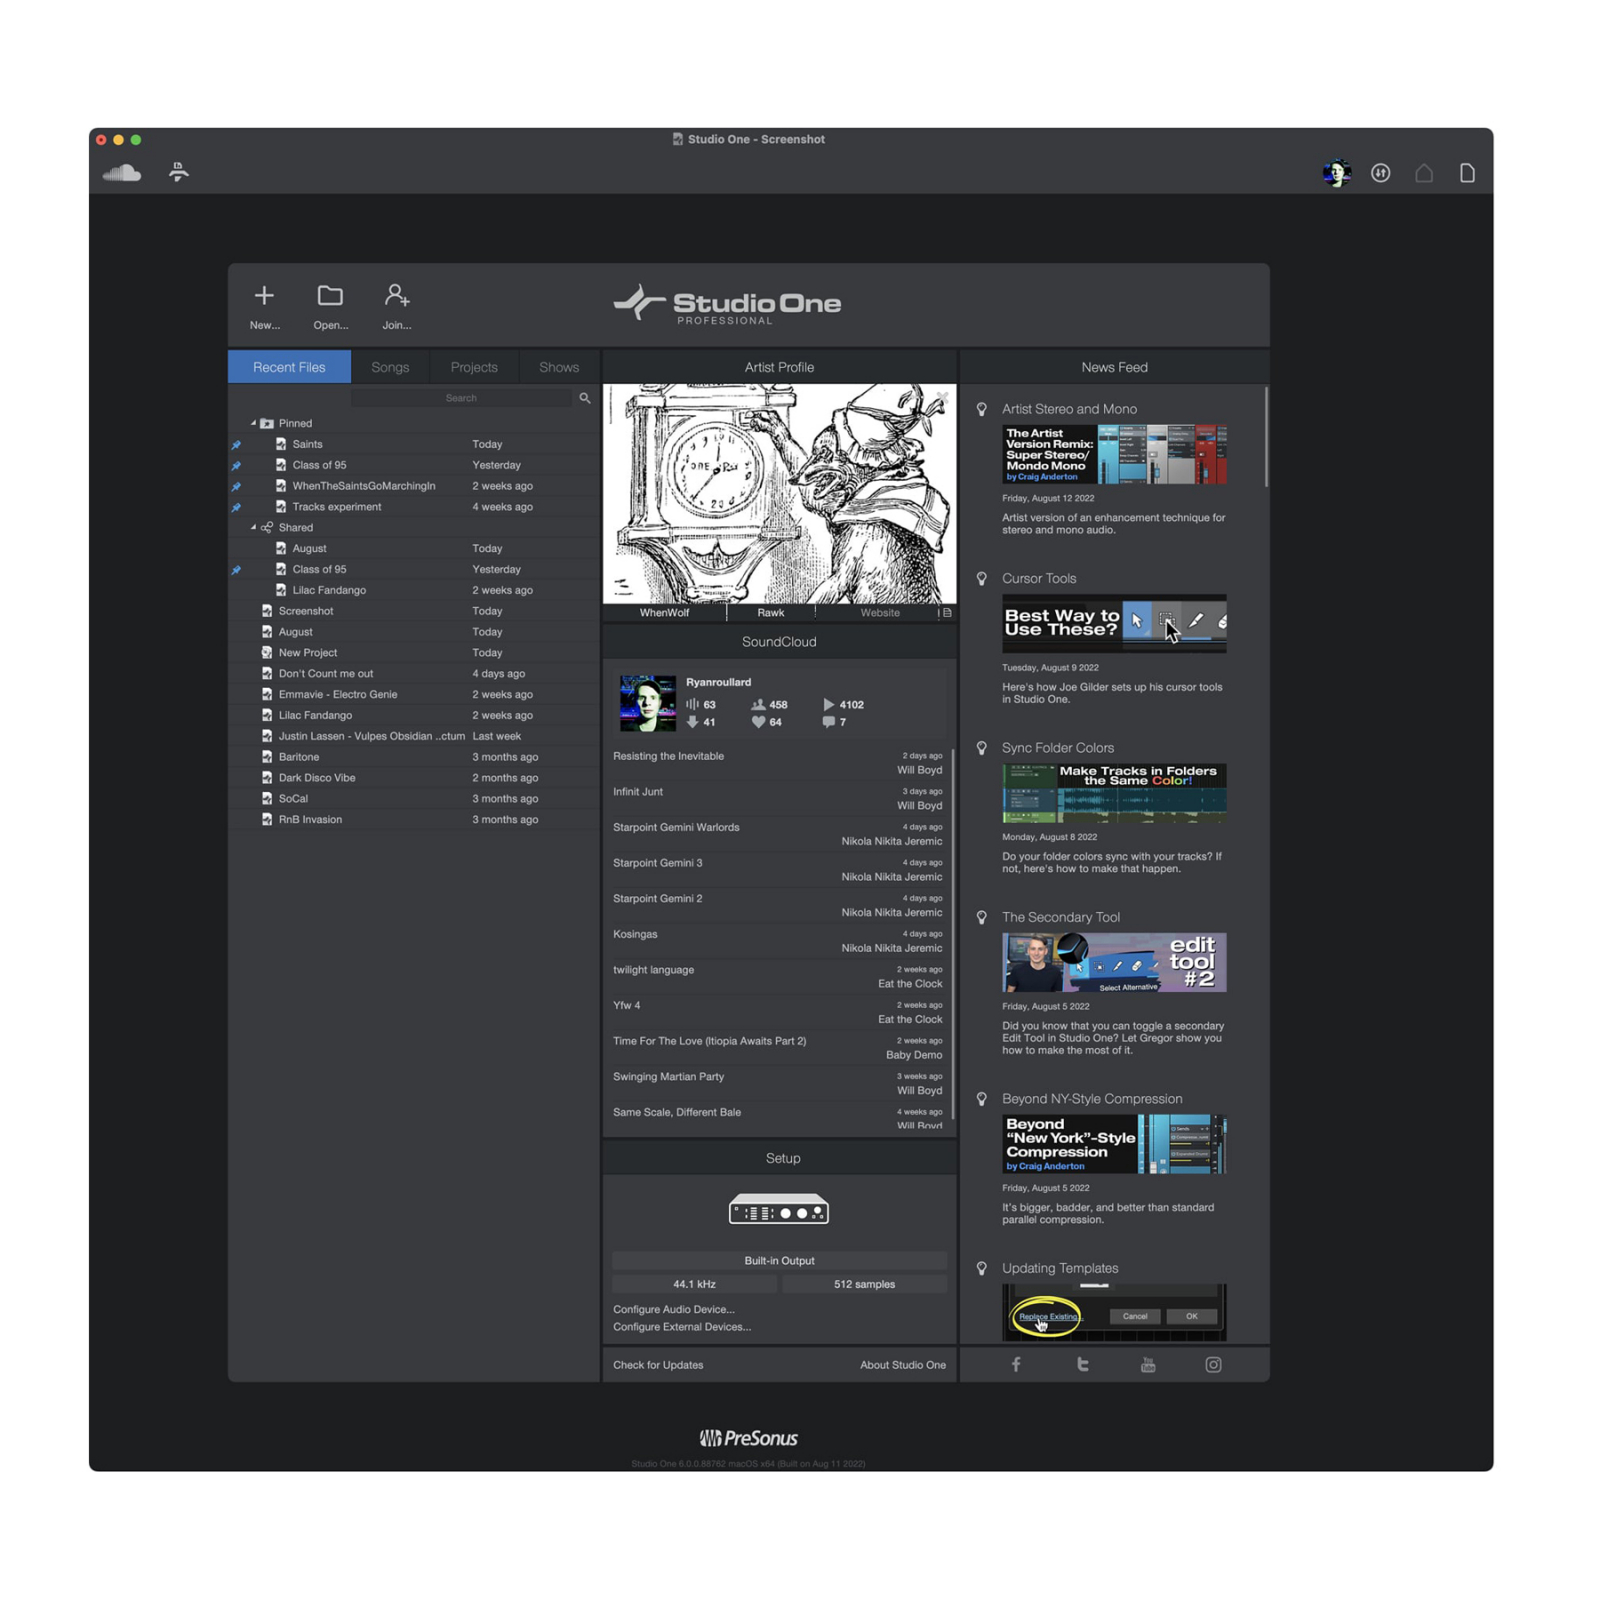Go to the Start page home icon
The height and width of the screenshot is (1600, 1600).
(x=1424, y=173)
